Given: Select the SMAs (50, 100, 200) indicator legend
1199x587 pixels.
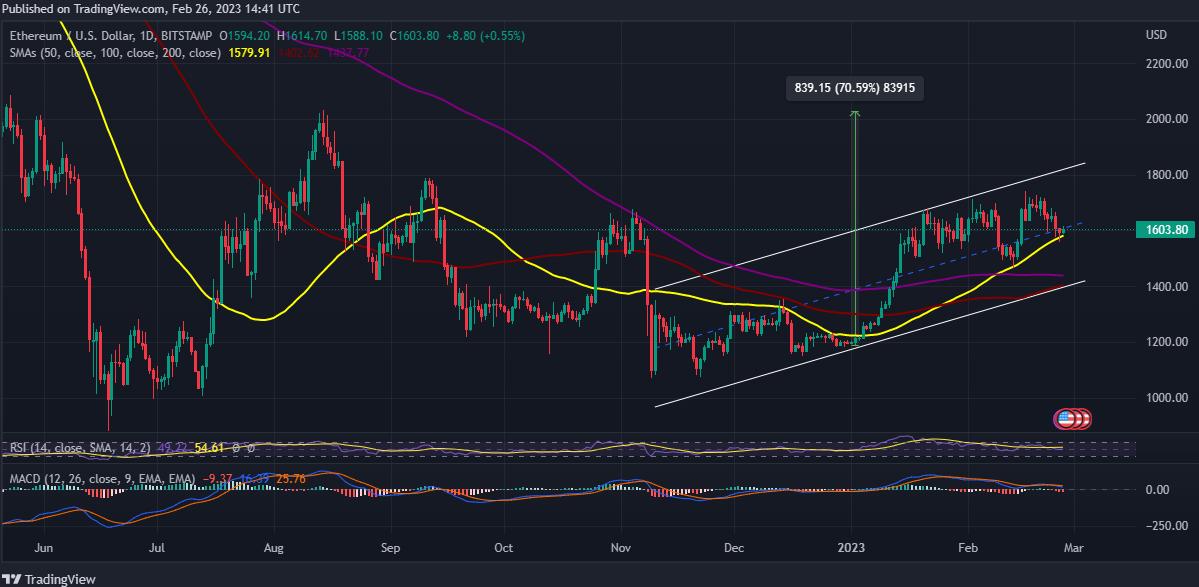Looking at the screenshot, I should (x=115, y=54).
